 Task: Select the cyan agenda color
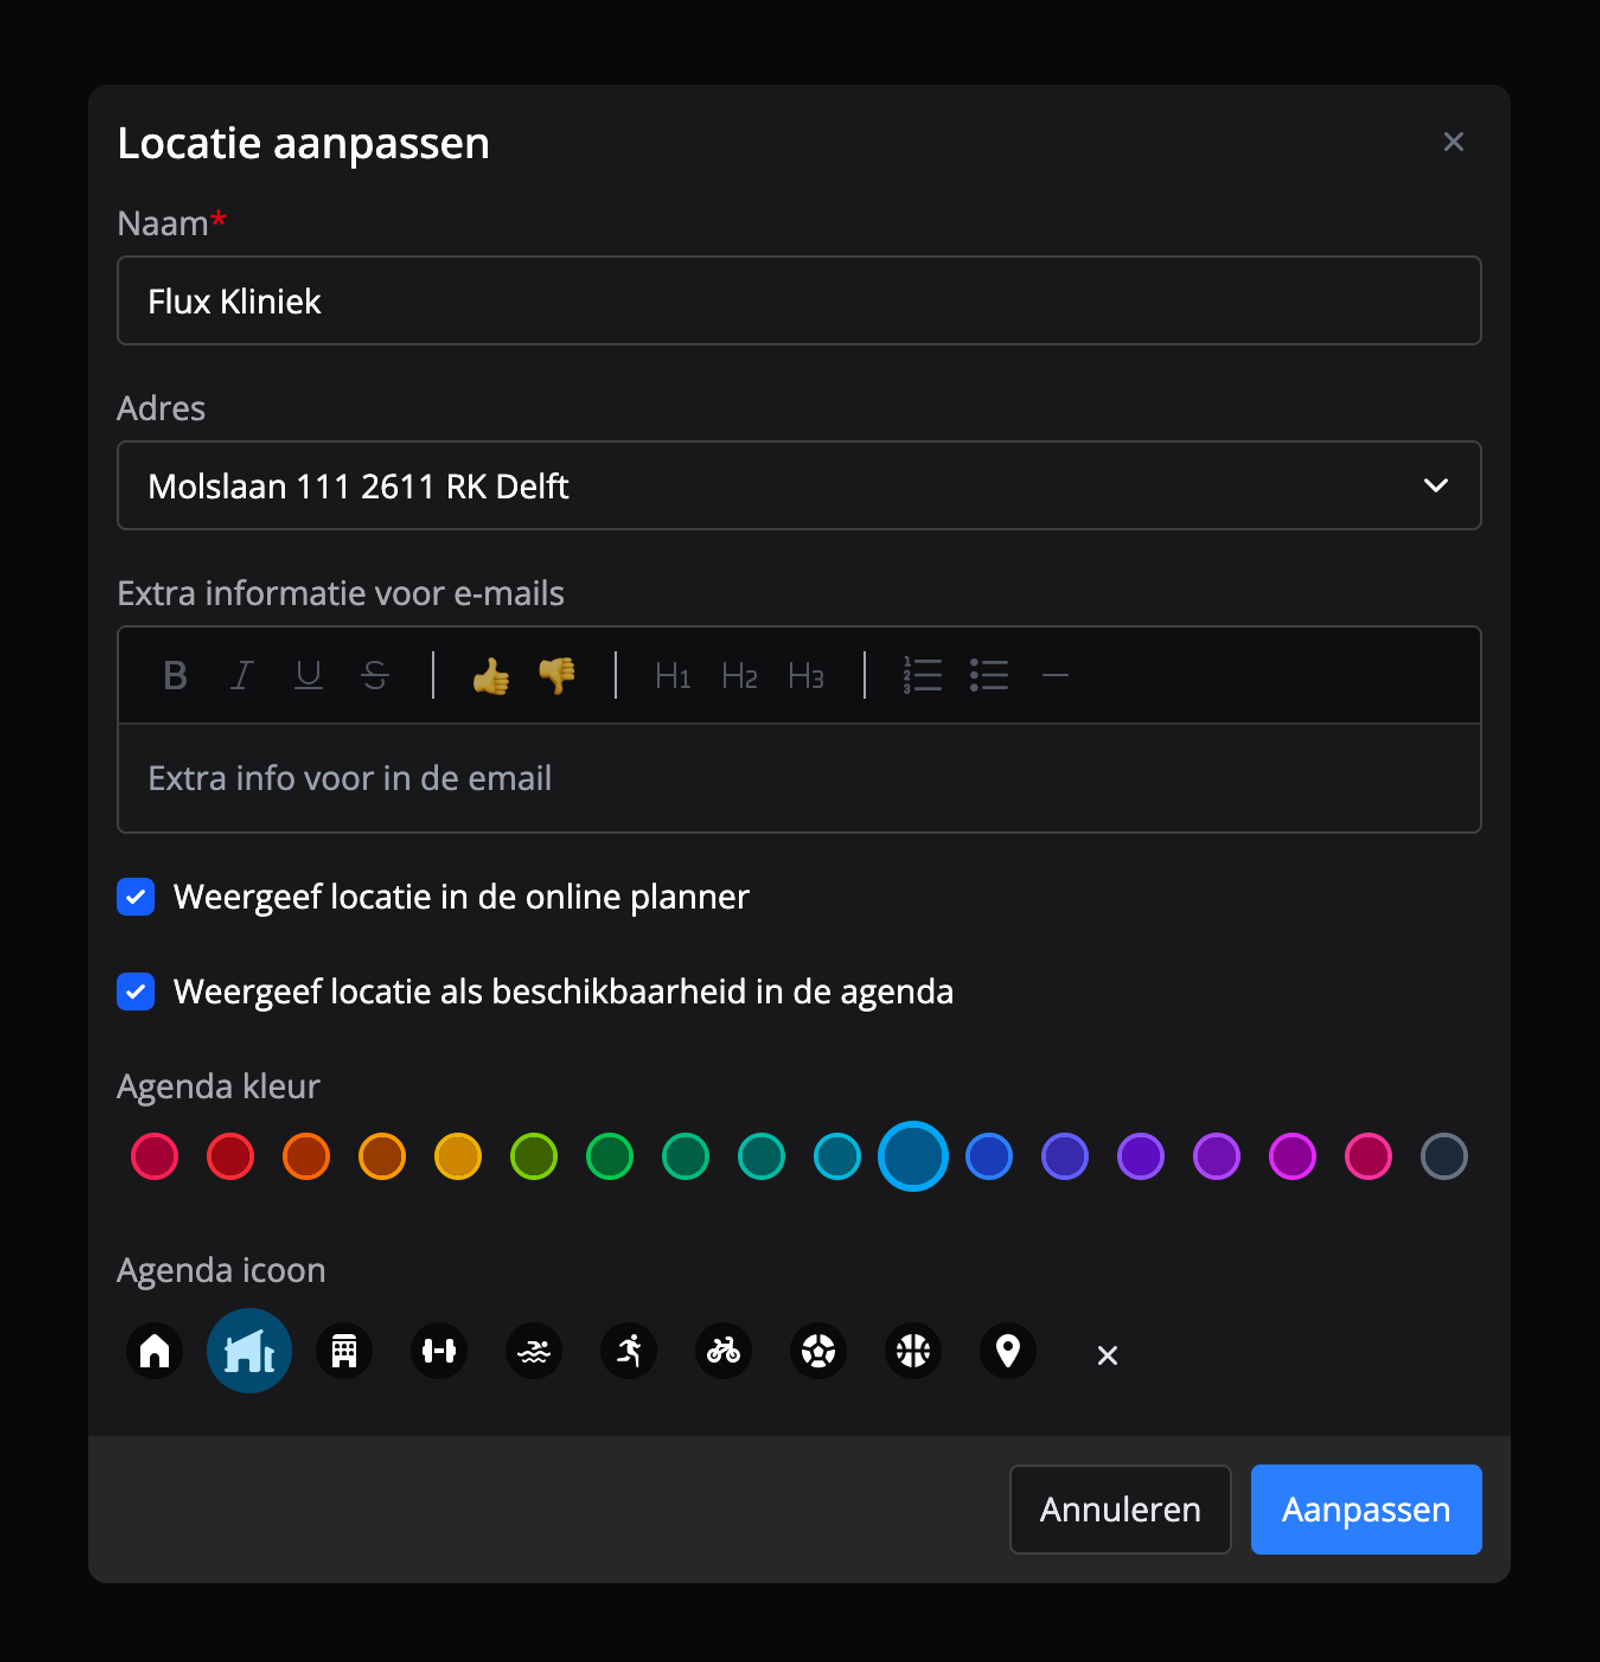pyautogui.click(x=837, y=1157)
